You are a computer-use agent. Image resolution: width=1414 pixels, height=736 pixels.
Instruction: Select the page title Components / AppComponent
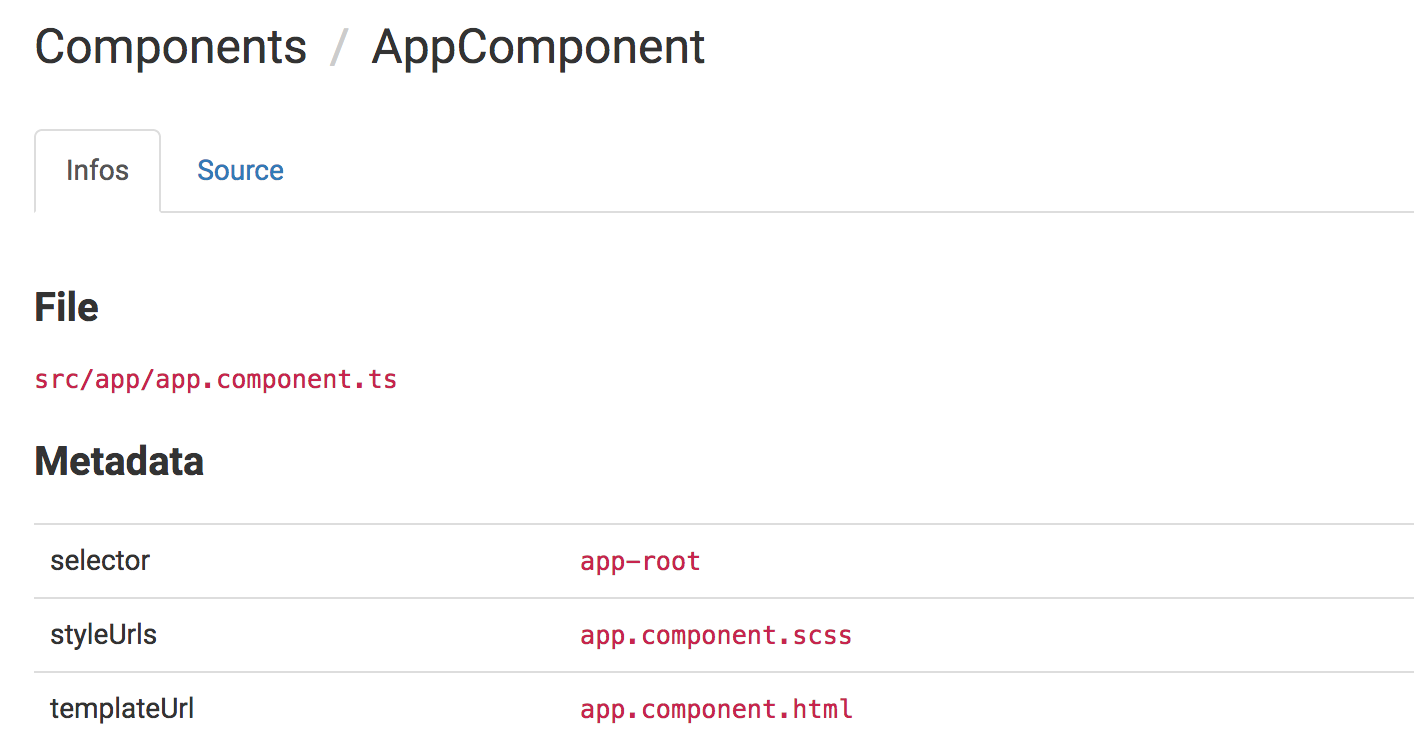coord(369,46)
